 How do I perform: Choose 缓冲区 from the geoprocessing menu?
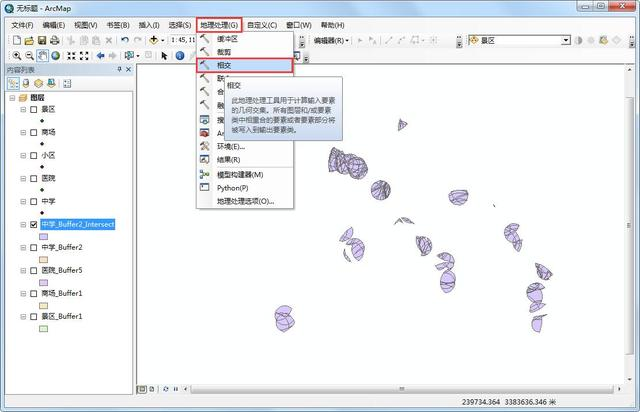pyautogui.click(x=244, y=39)
